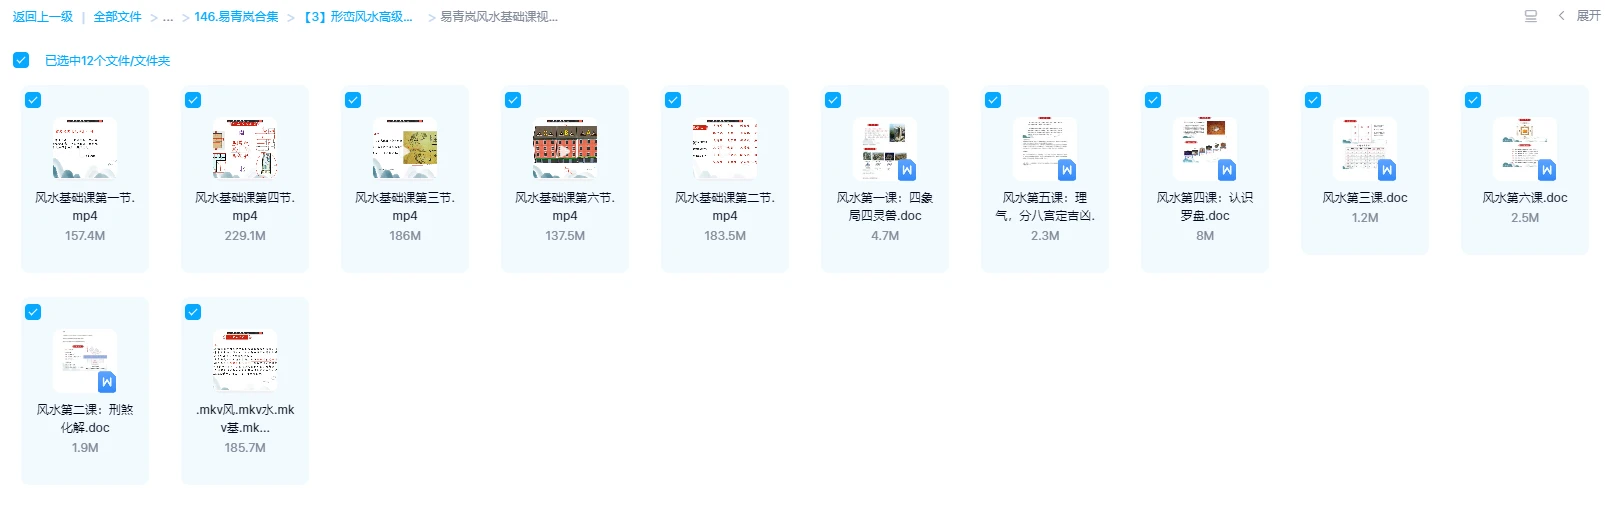Click the 186M file size
The height and width of the screenshot is (506, 1605).
tap(405, 236)
